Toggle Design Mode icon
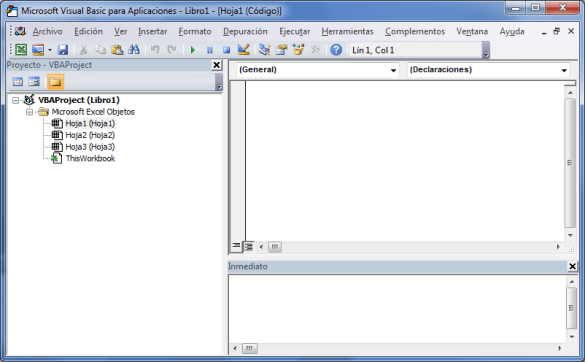The width and height of the screenshot is (585, 362). click(x=244, y=50)
